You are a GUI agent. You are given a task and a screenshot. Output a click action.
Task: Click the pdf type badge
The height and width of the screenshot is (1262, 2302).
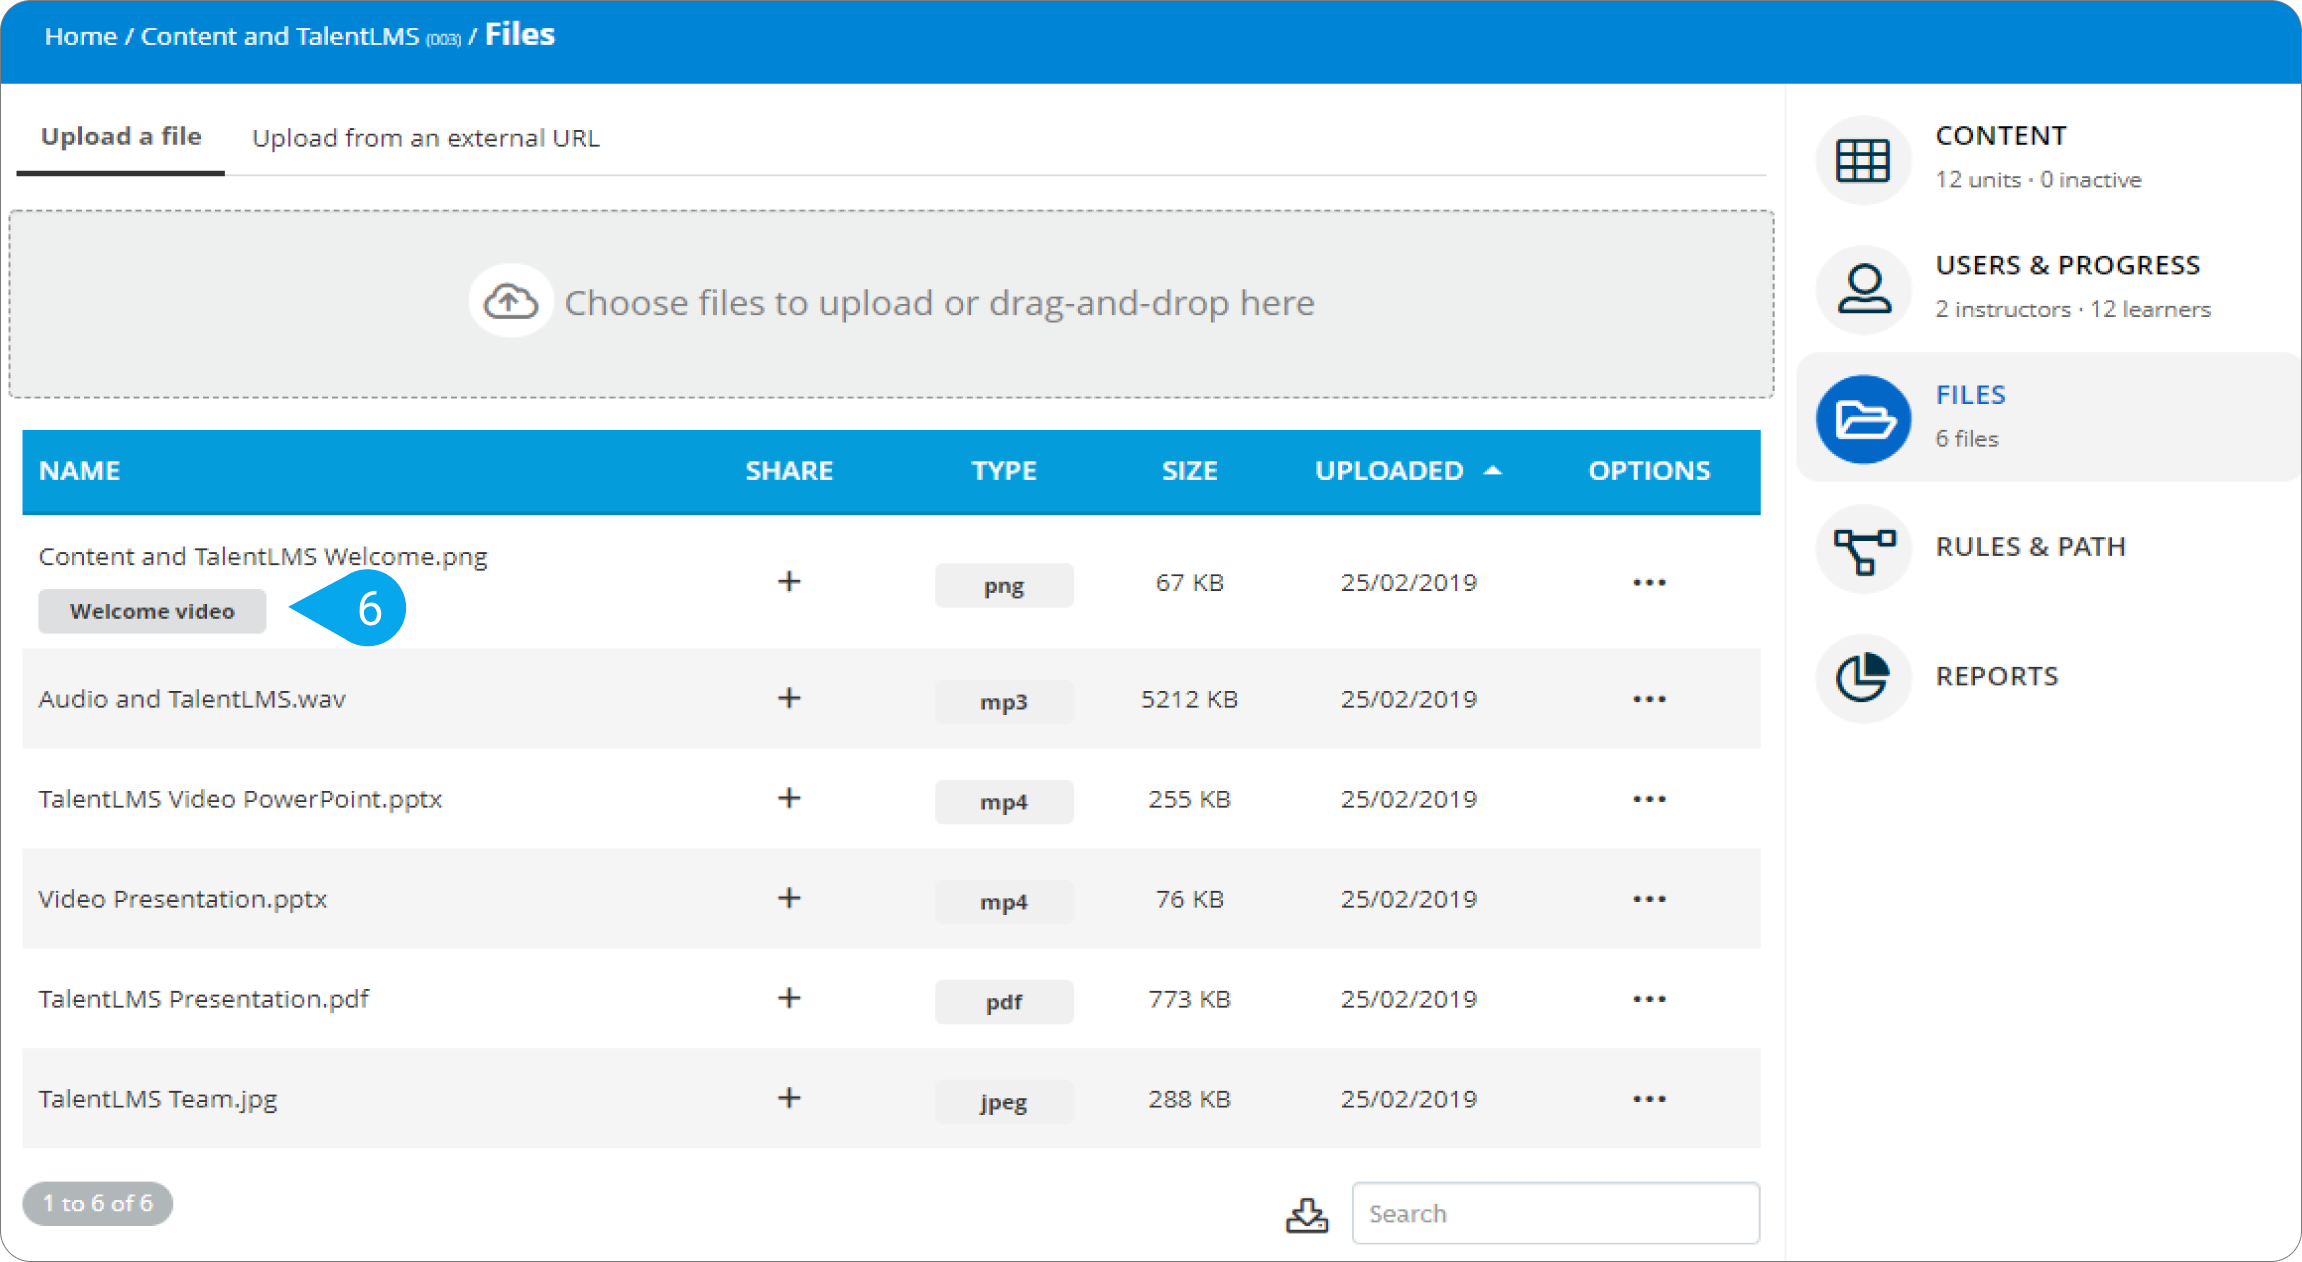pos(1004,1001)
